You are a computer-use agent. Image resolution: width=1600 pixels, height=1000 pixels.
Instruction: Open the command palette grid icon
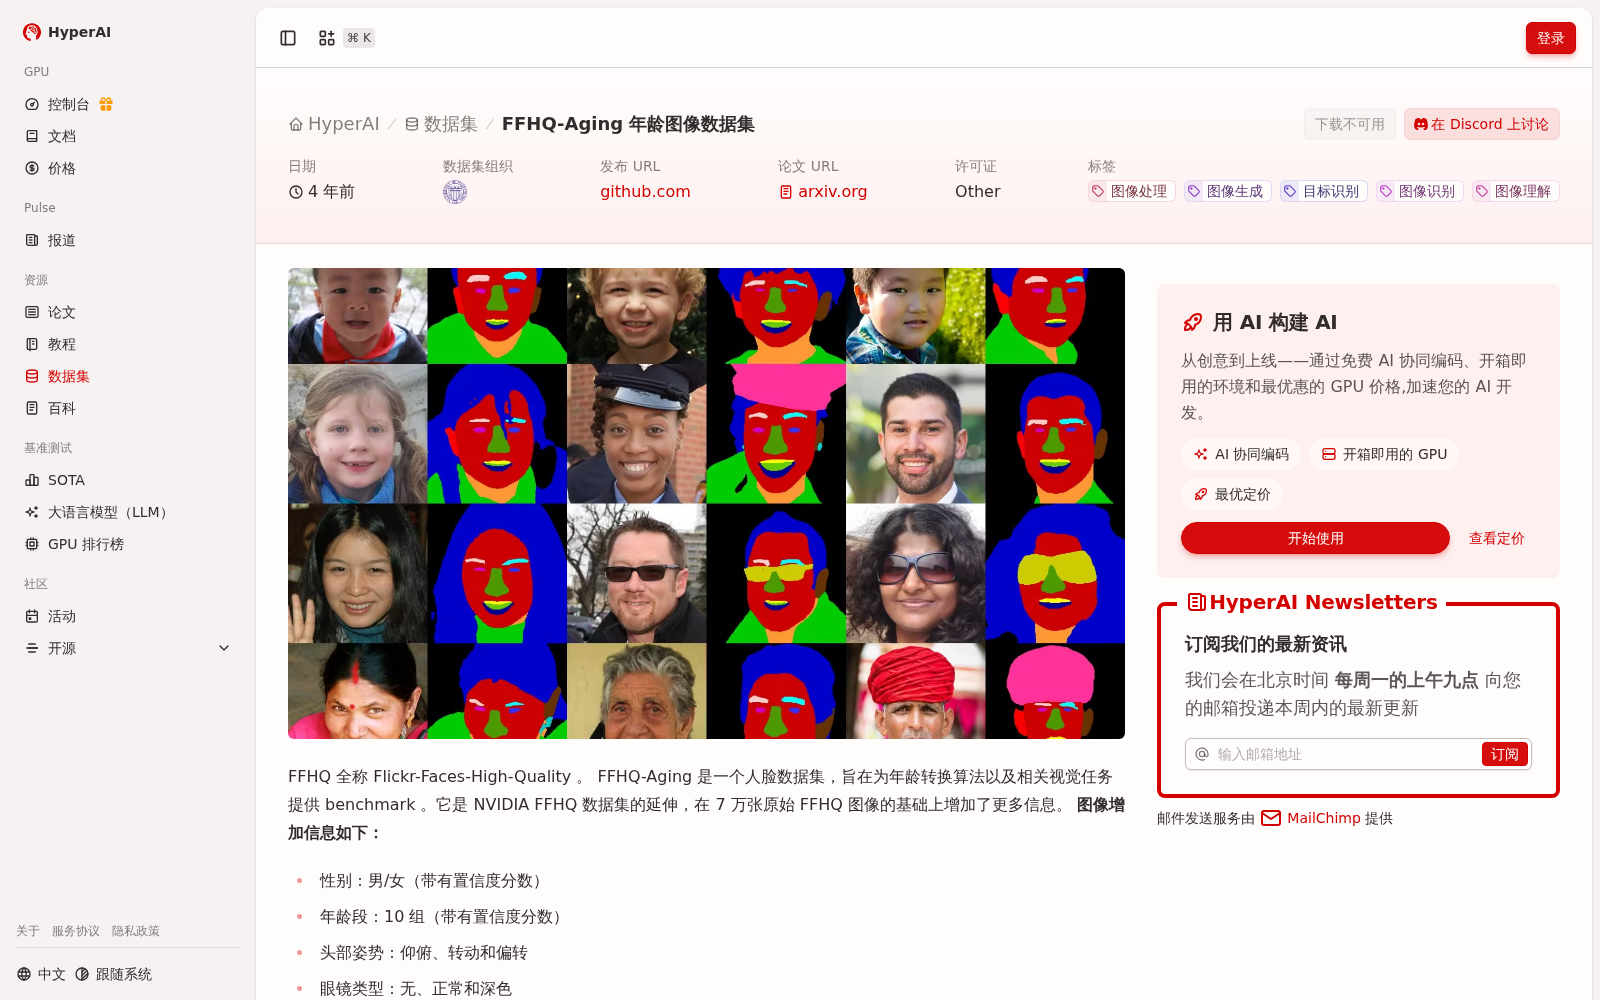point(327,38)
